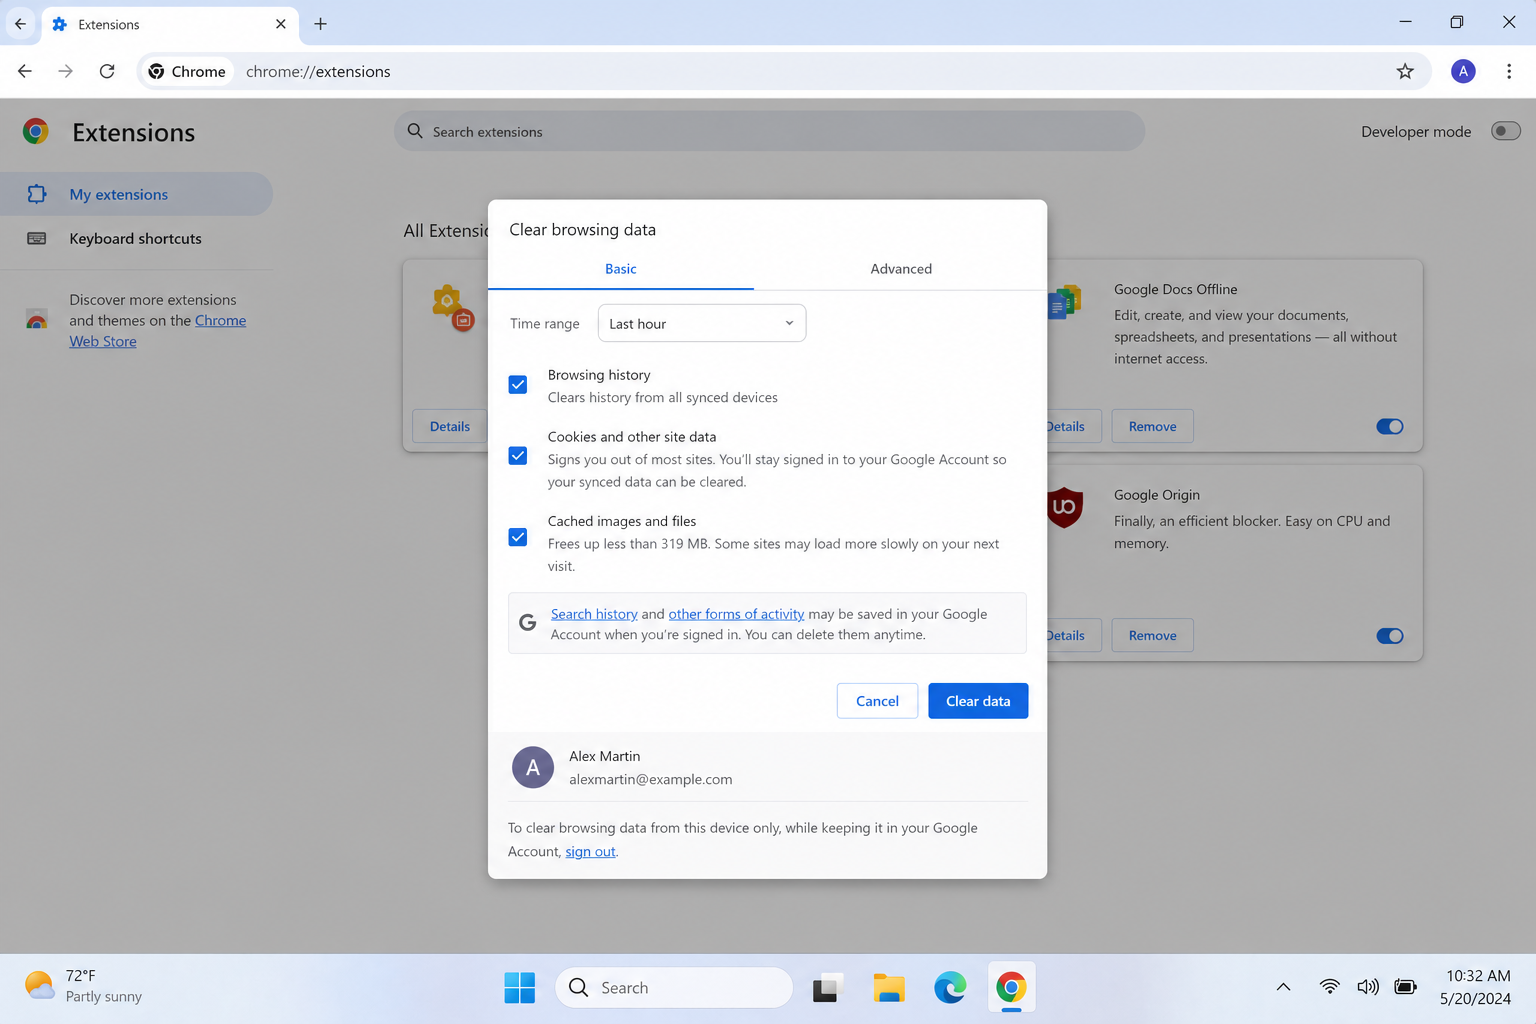Show hidden system tray icons

[x=1283, y=988]
